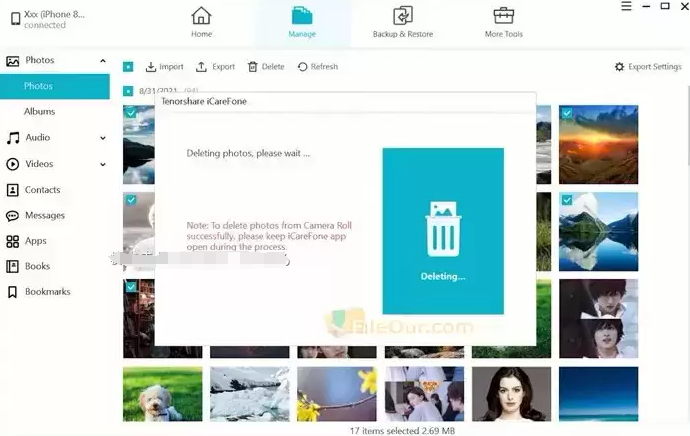The height and width of the screenshot is (436, 690).
Task: Click the Delete trash button
Action: coord(266,66)
